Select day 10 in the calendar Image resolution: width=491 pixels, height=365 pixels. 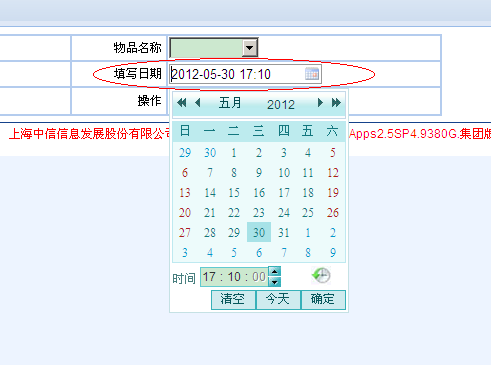tap(283, 172)
